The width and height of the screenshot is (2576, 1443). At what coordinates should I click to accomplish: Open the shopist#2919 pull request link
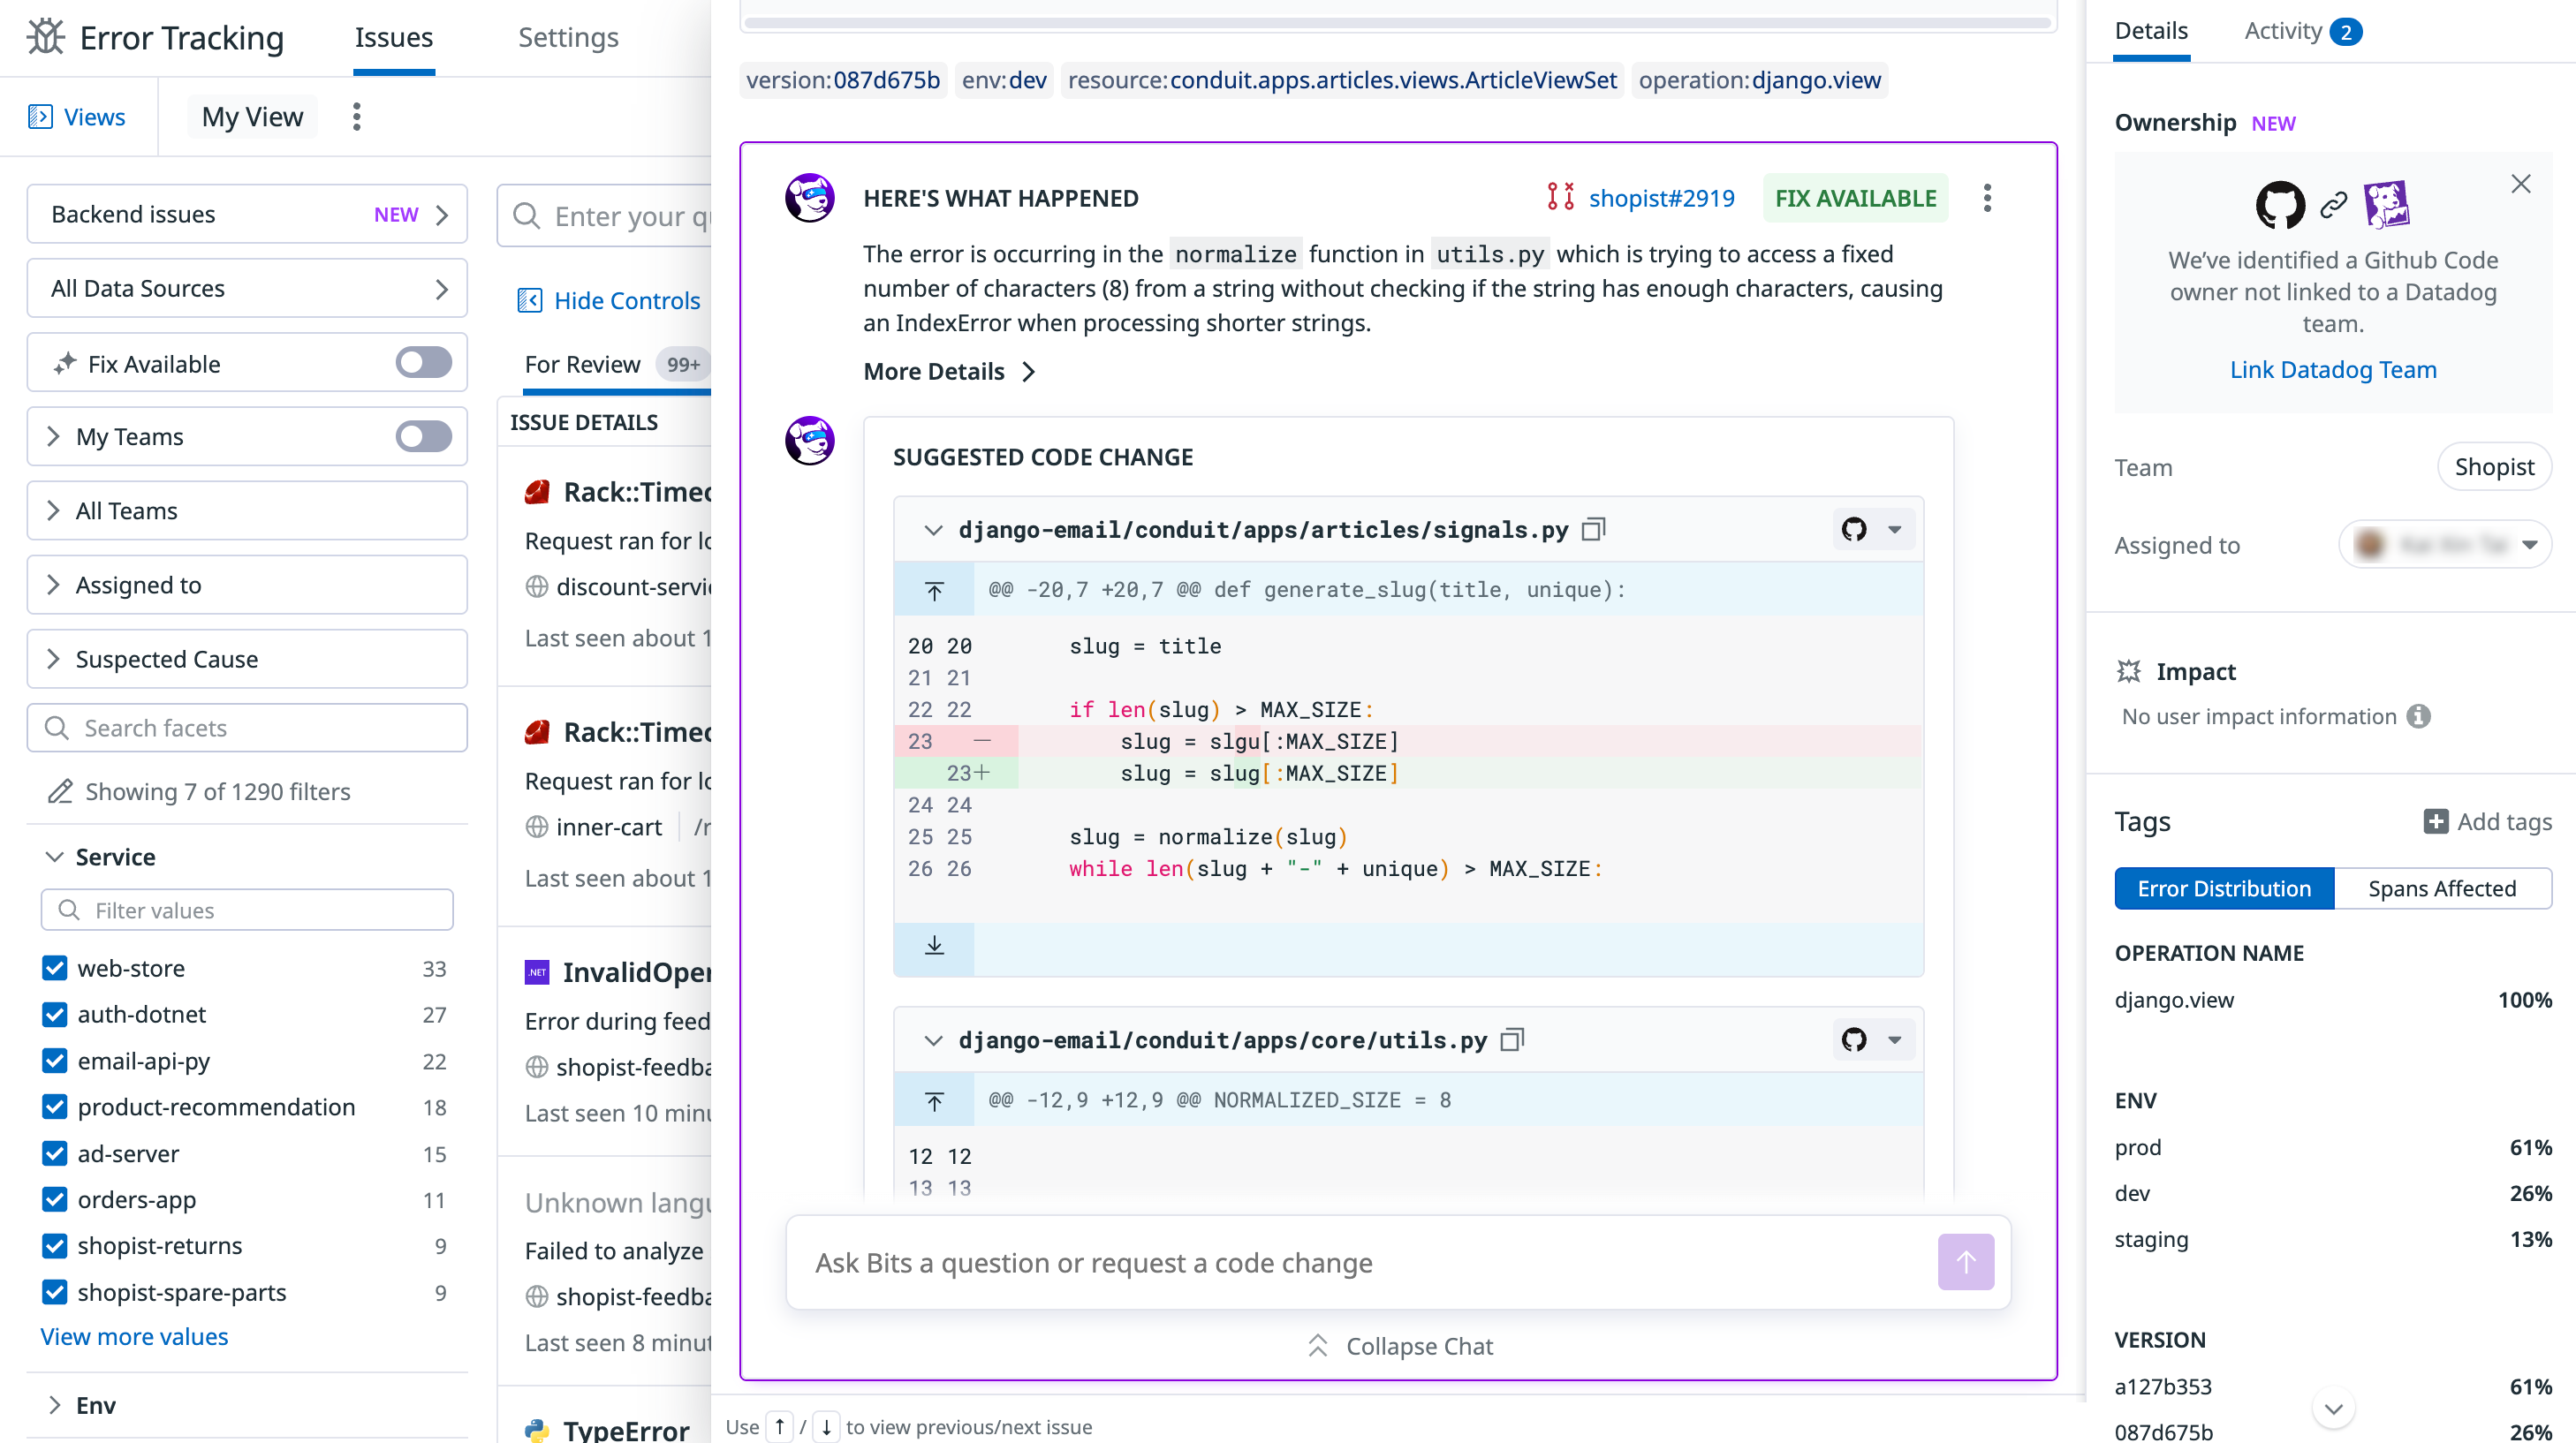[1660, 198]
